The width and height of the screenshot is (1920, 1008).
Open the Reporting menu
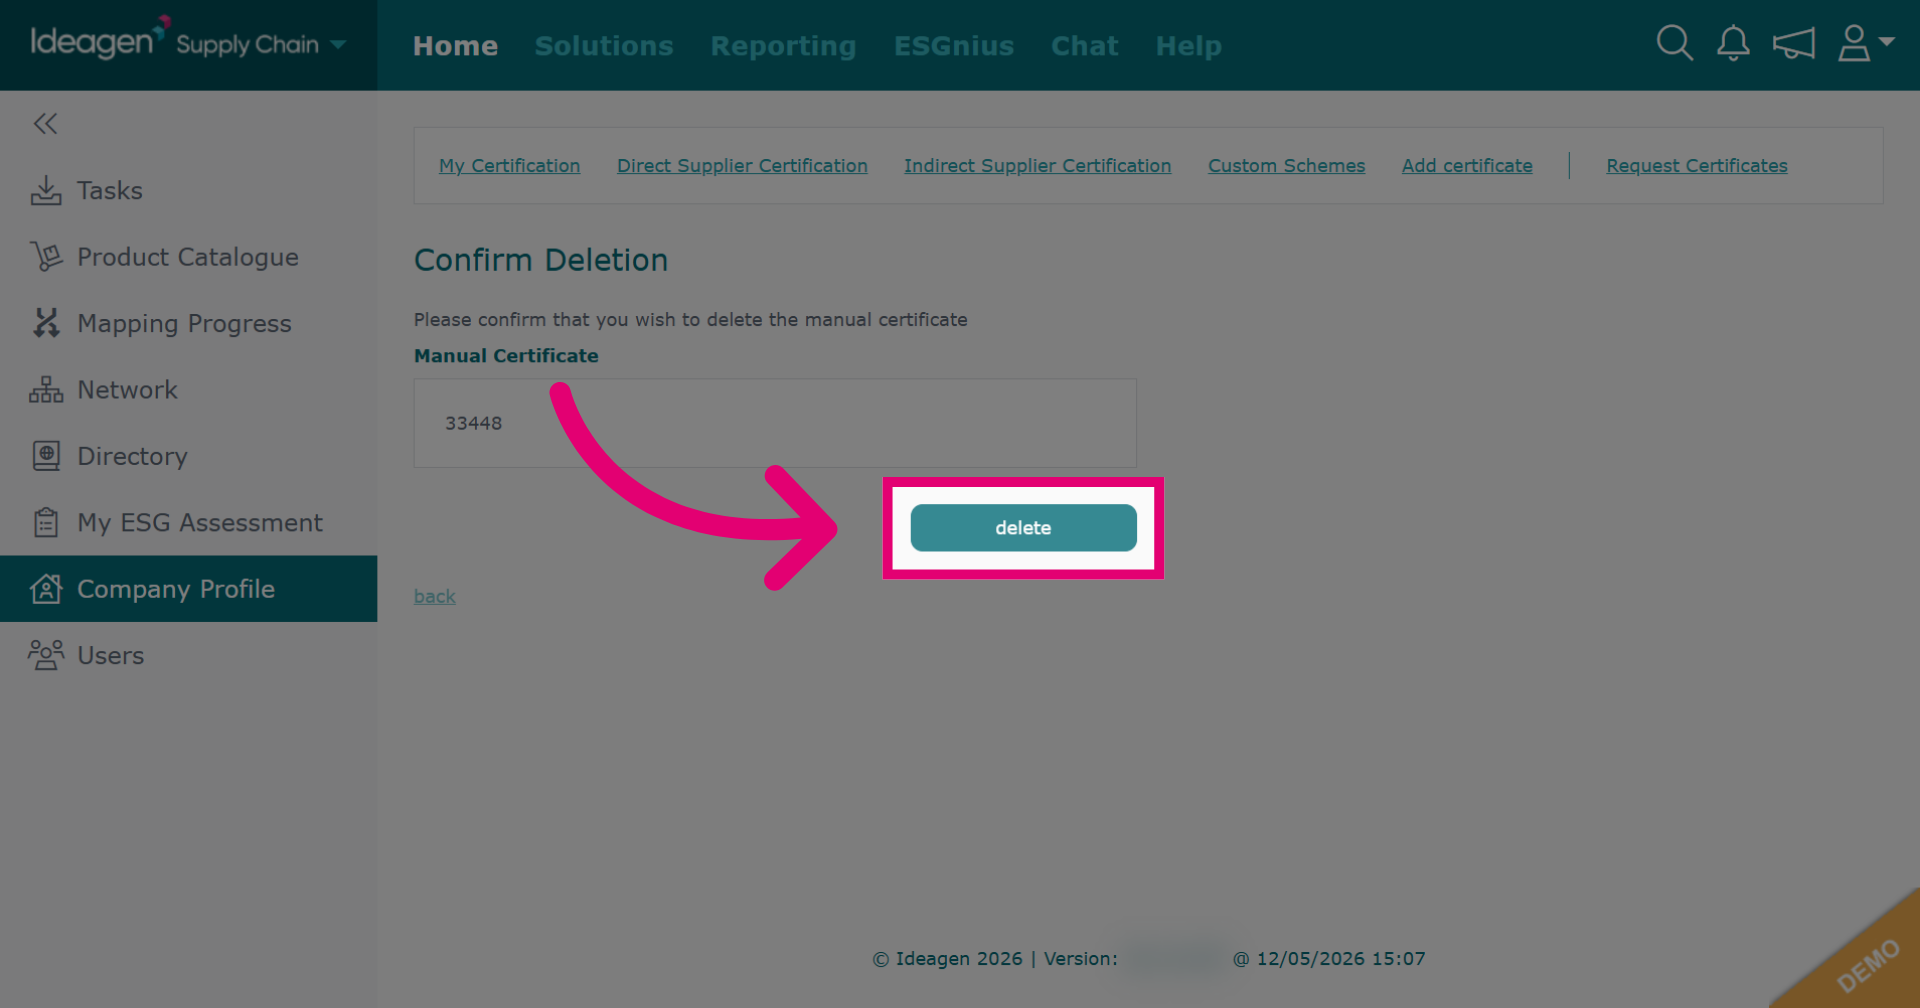pos(783,46)
